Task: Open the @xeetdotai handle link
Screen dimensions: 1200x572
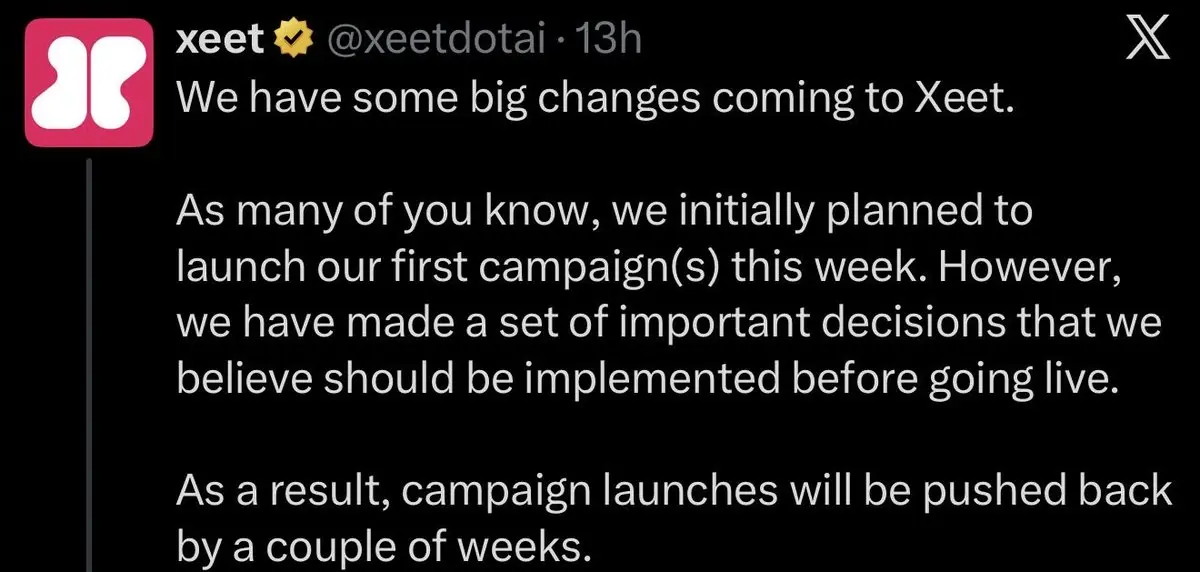Action: 433,39
